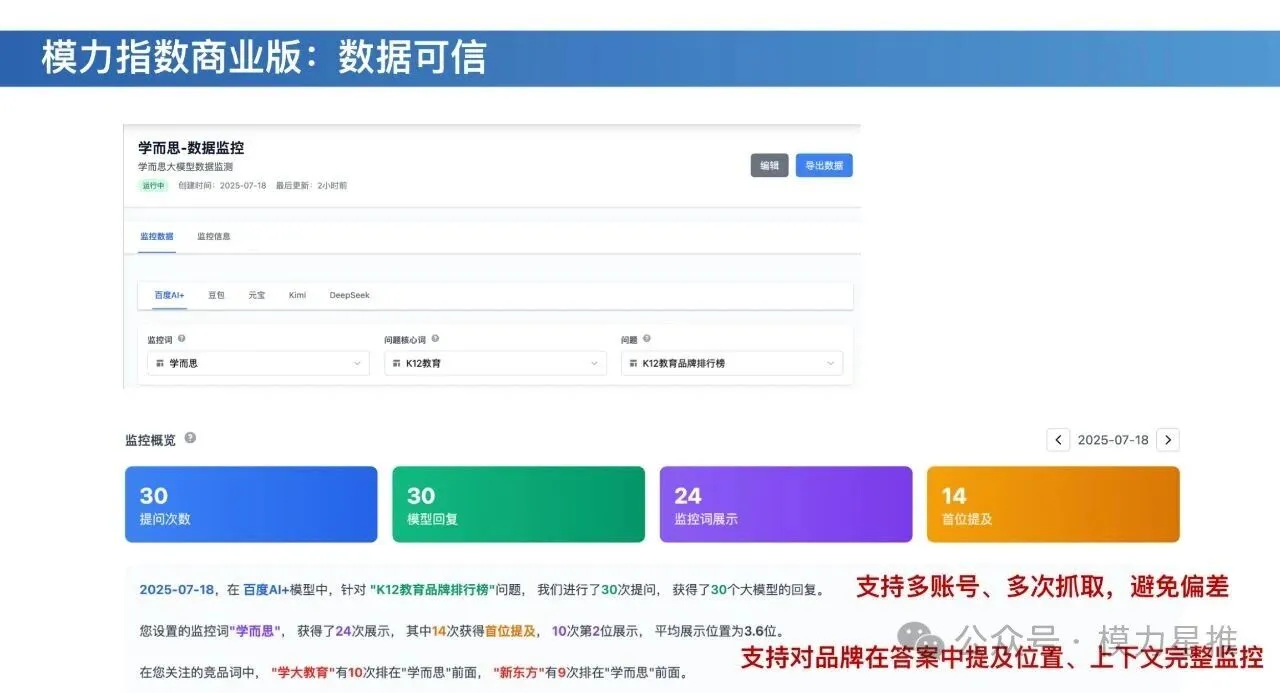The image size is (1280, 693).
Task: Click the left arrow to view previous date
Action: (x=1058, y=439)
